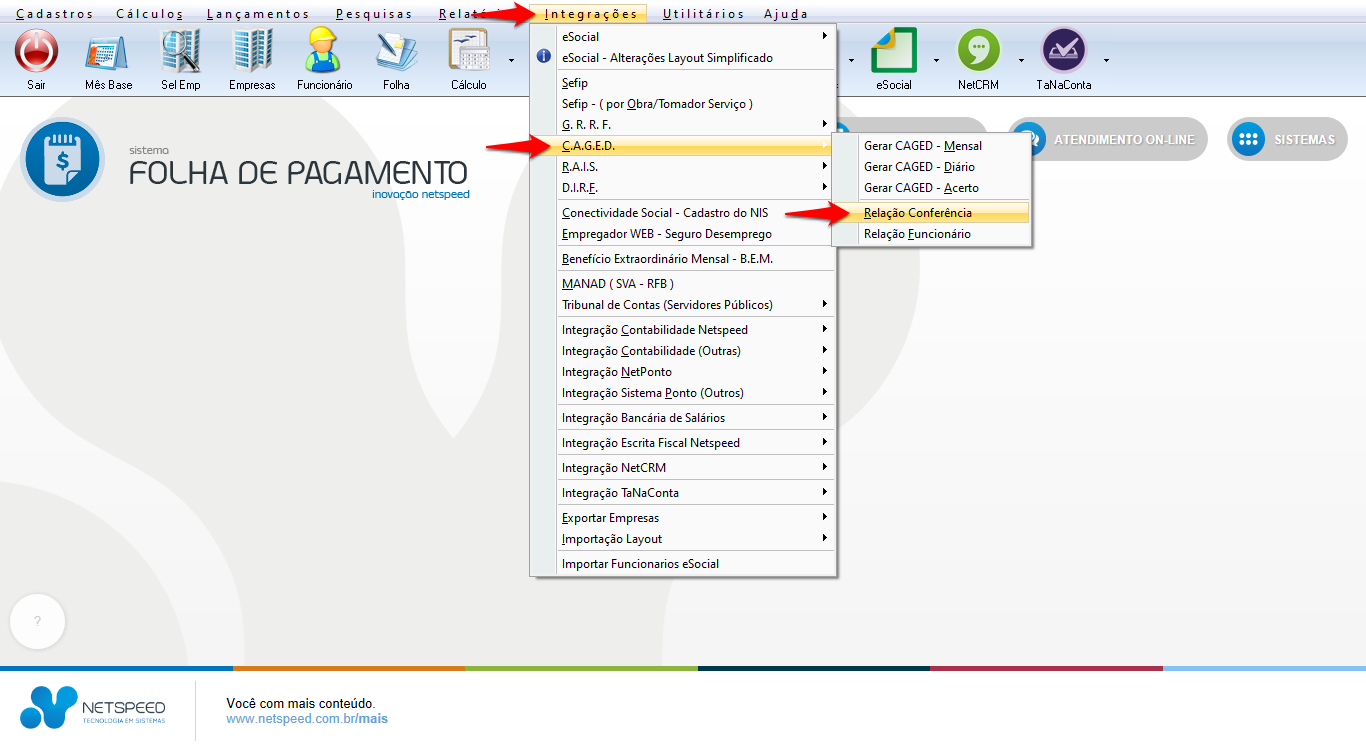Screen dimensions: 1366x747
Task: Expand the NetCRM toolbar dropdown arrow
Action: 1021,60
